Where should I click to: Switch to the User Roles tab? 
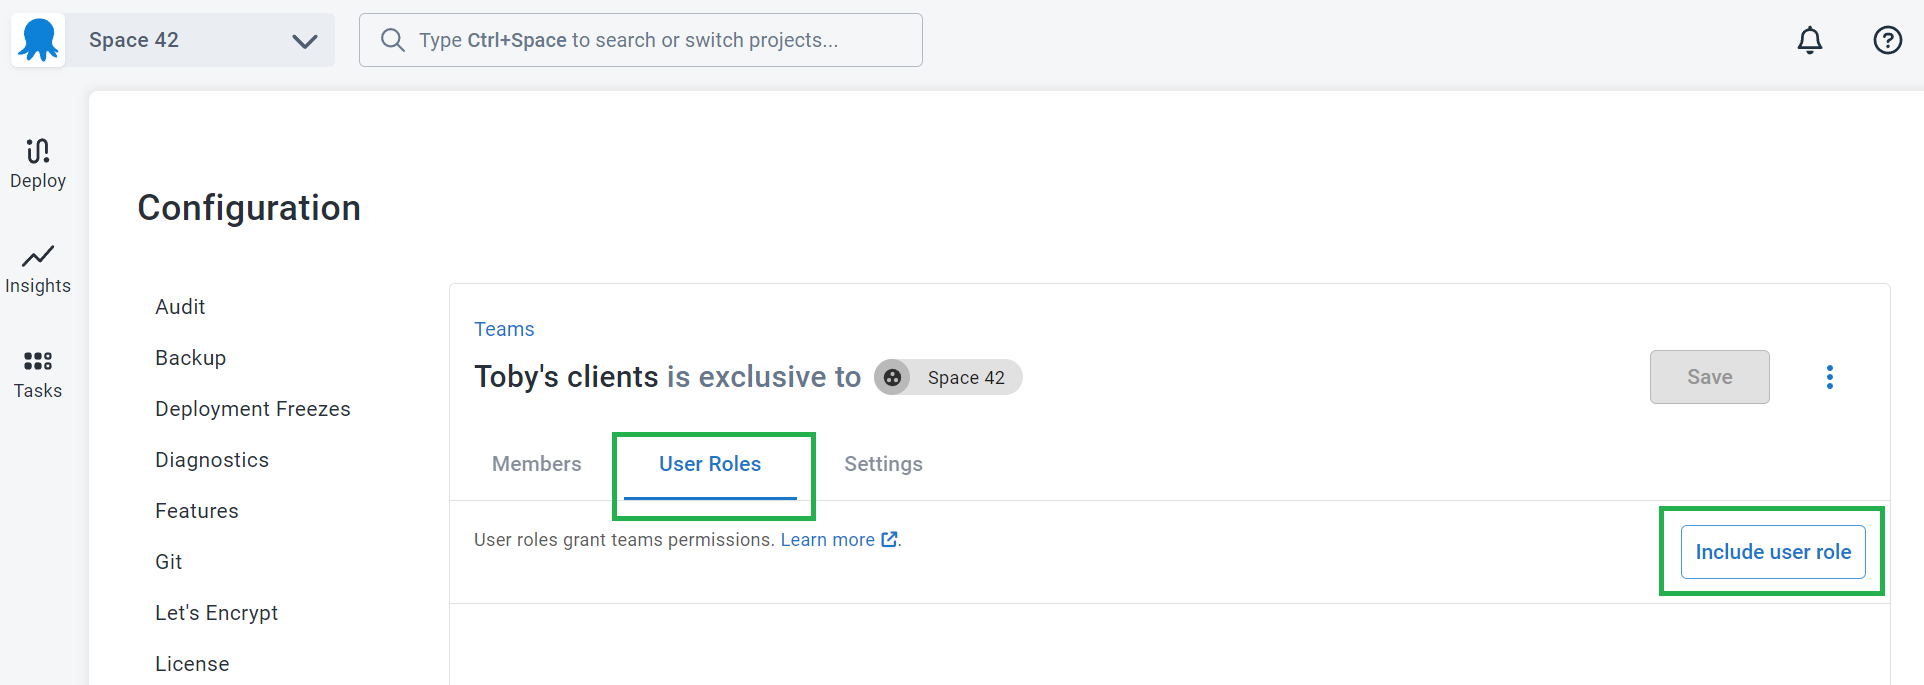pos(710,464)
